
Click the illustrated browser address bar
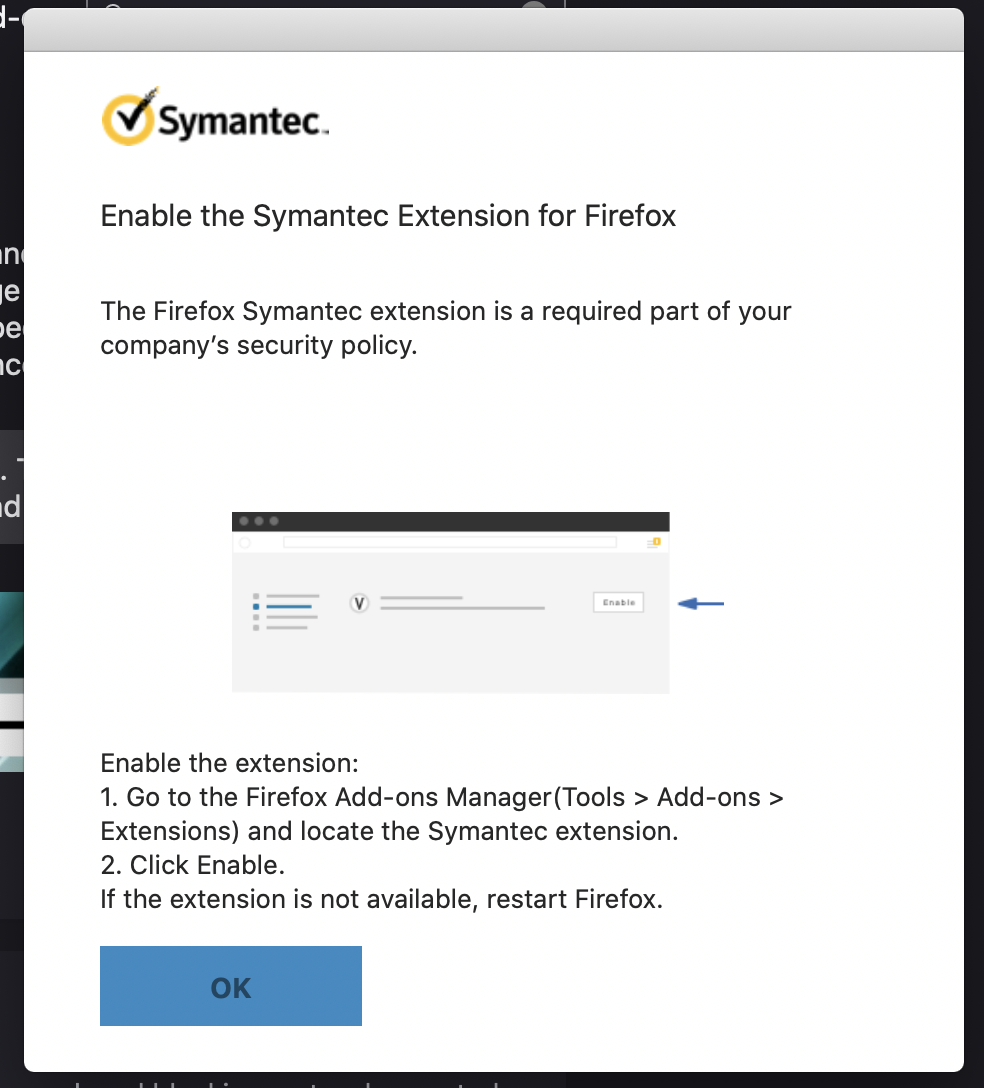(449, 542)
